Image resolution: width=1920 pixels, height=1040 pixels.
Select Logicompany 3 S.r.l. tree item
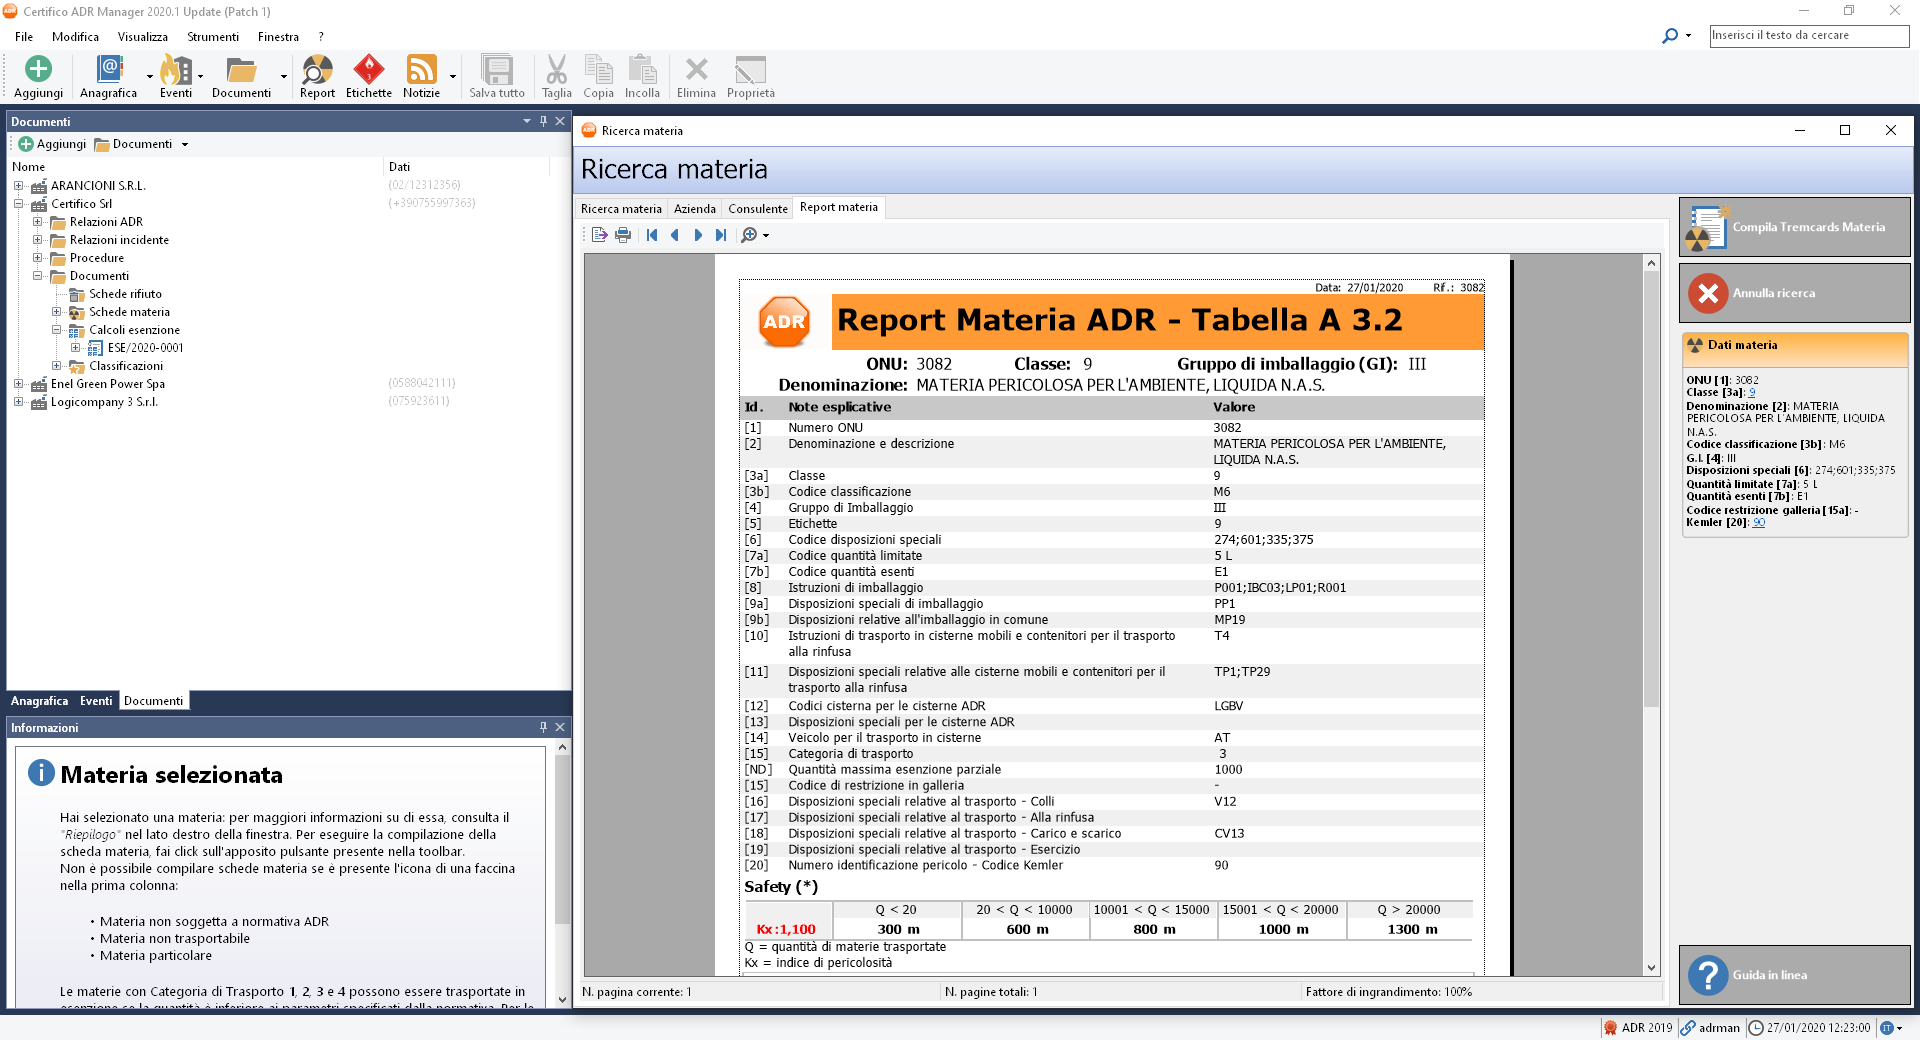pos(104,402)
